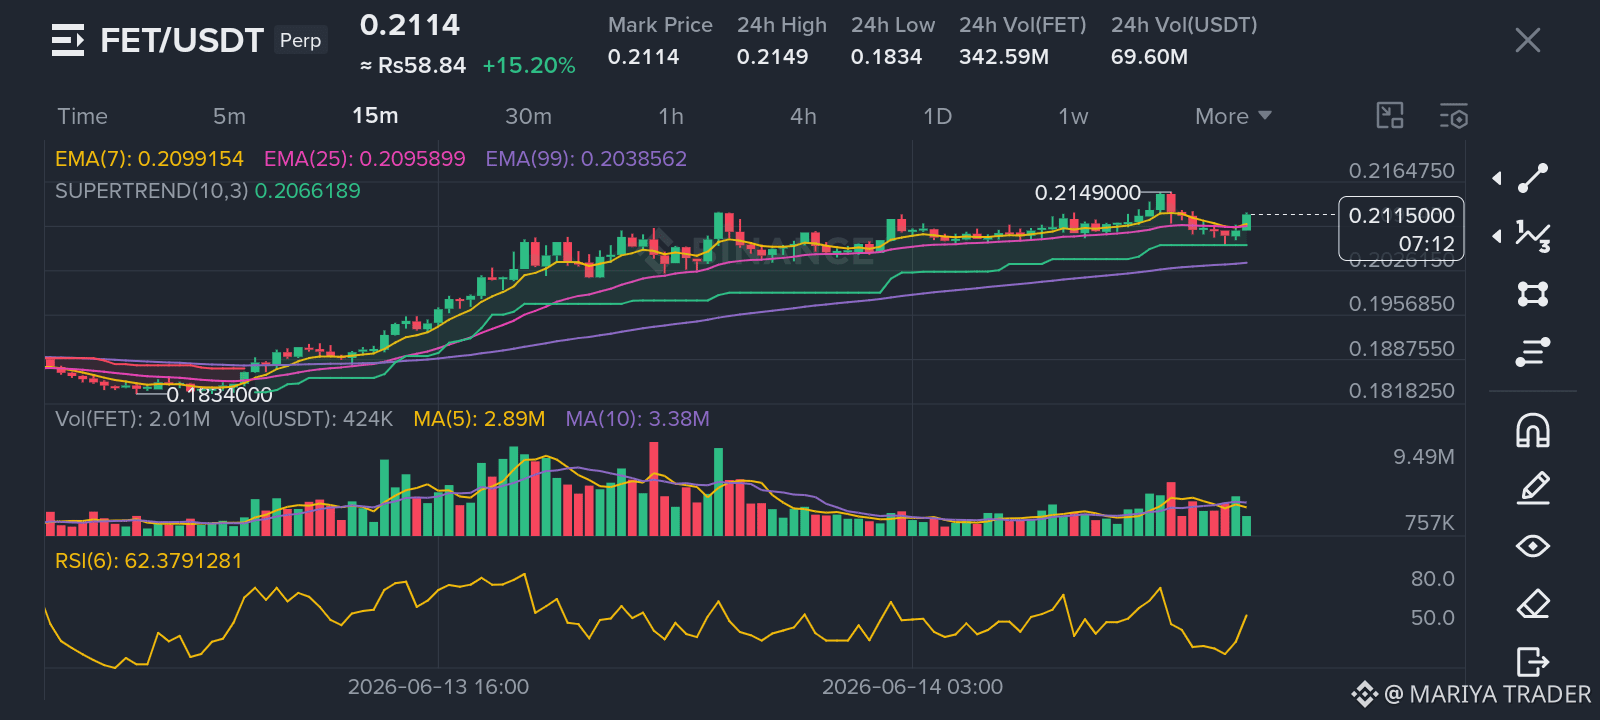
Task: Select the rectangle shape drawing tool
Action: 1533,294
